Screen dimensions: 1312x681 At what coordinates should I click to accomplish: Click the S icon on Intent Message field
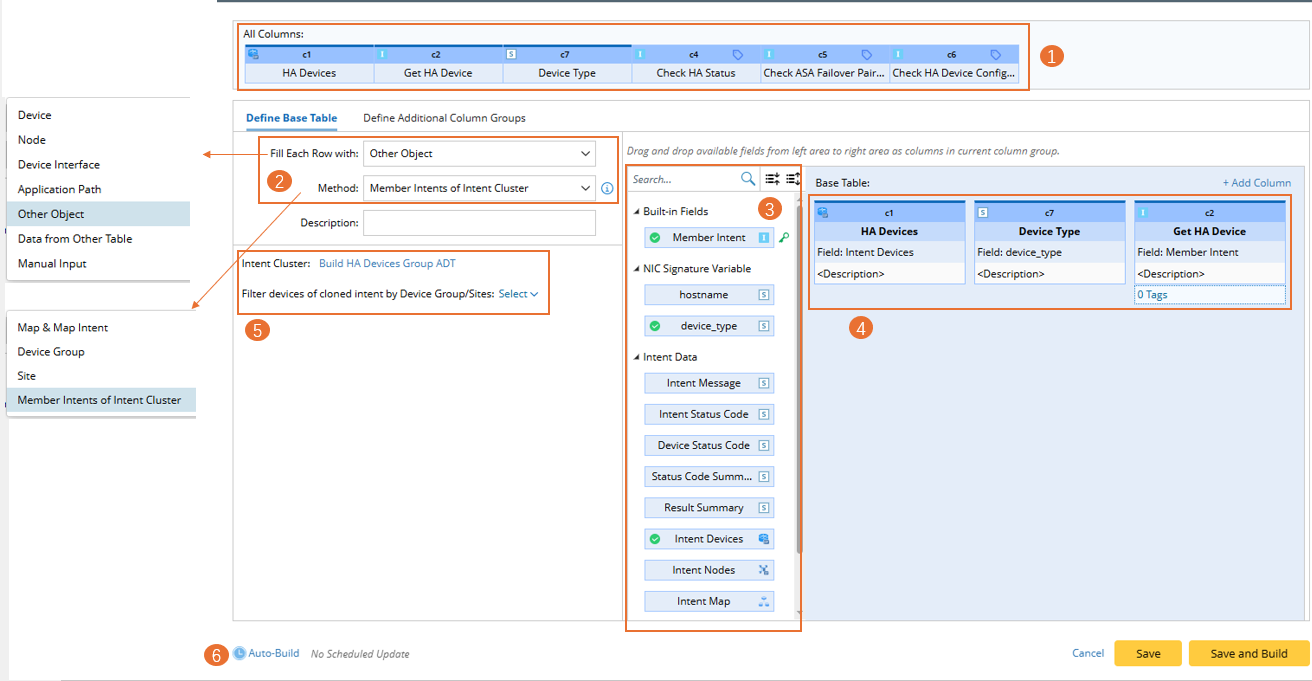[764, 383]
